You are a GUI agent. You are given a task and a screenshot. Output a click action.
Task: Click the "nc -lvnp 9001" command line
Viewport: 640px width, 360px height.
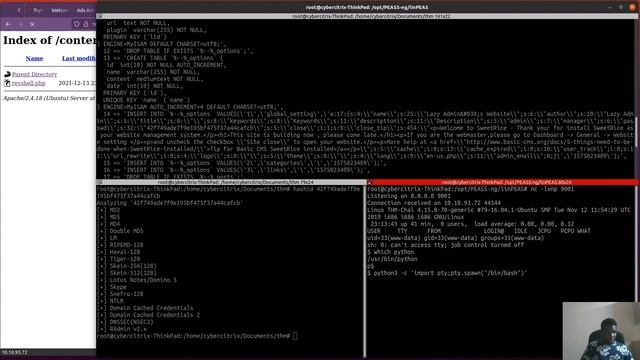[x=470, y=189]
